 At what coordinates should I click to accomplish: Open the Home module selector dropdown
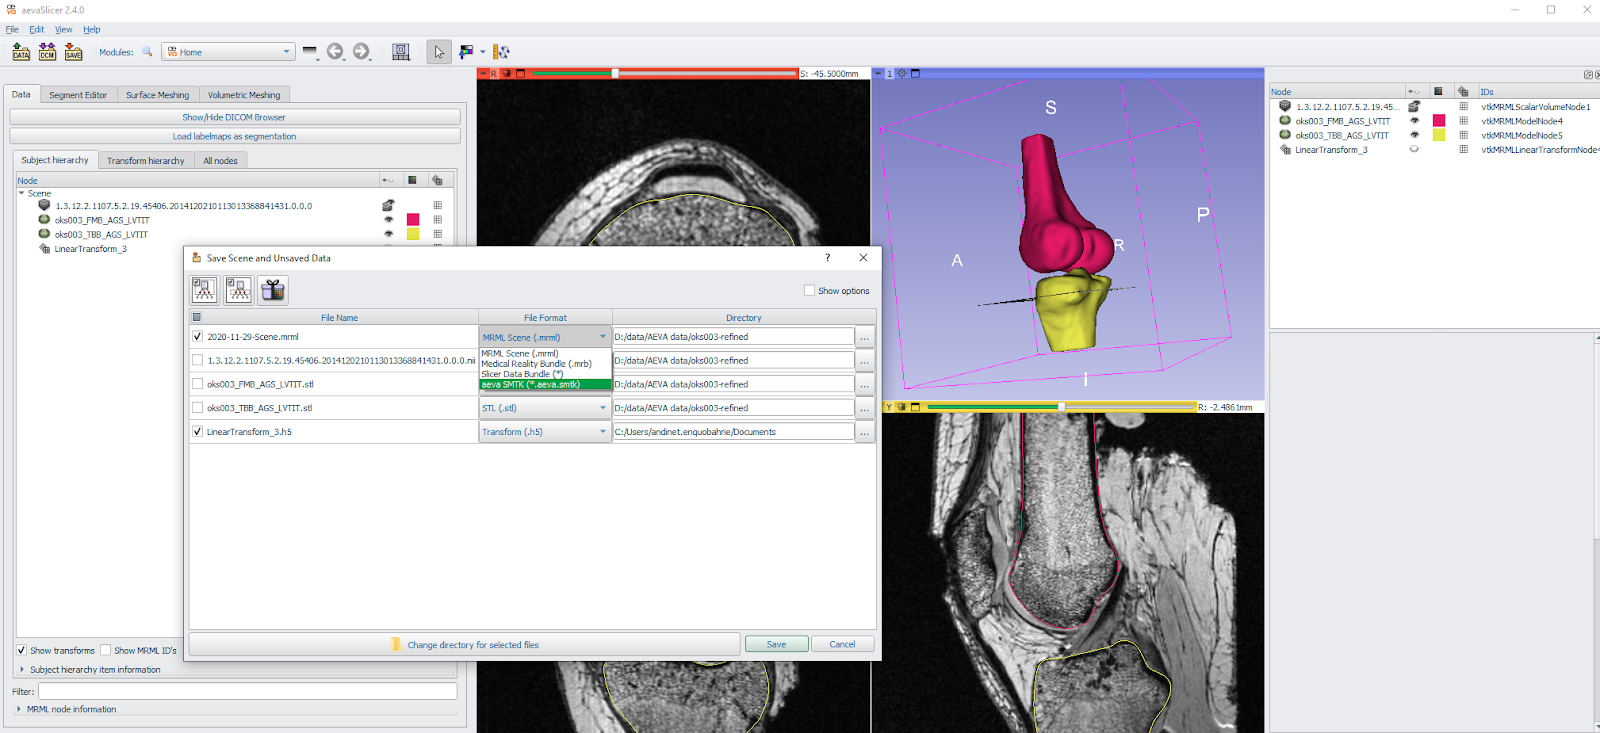pyautogui.click(x=229, y=52)
